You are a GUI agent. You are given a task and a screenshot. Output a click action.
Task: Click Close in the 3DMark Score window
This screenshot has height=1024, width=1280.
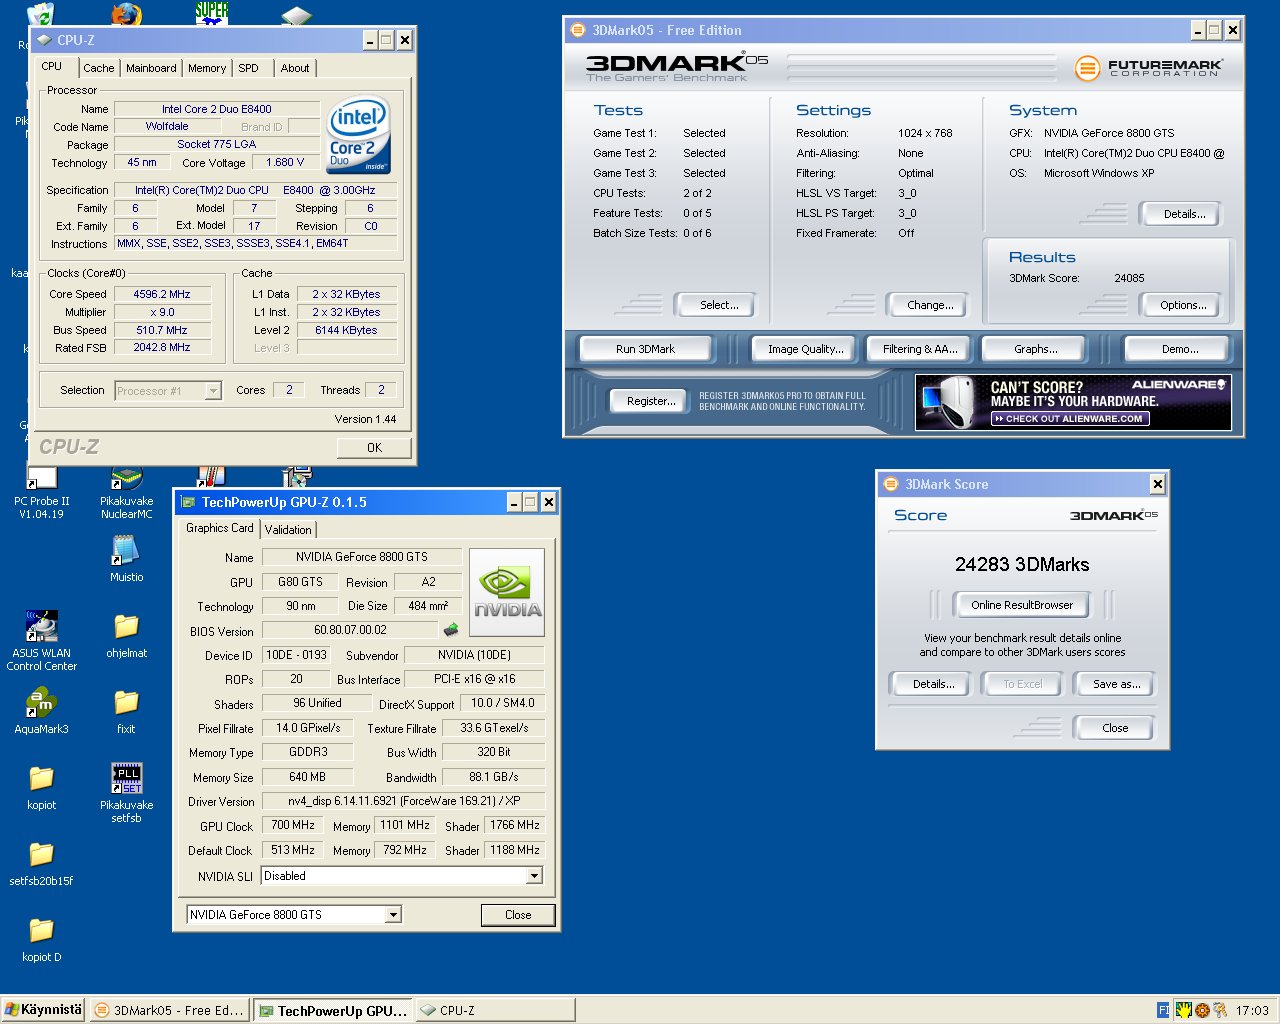(1115, 728)
